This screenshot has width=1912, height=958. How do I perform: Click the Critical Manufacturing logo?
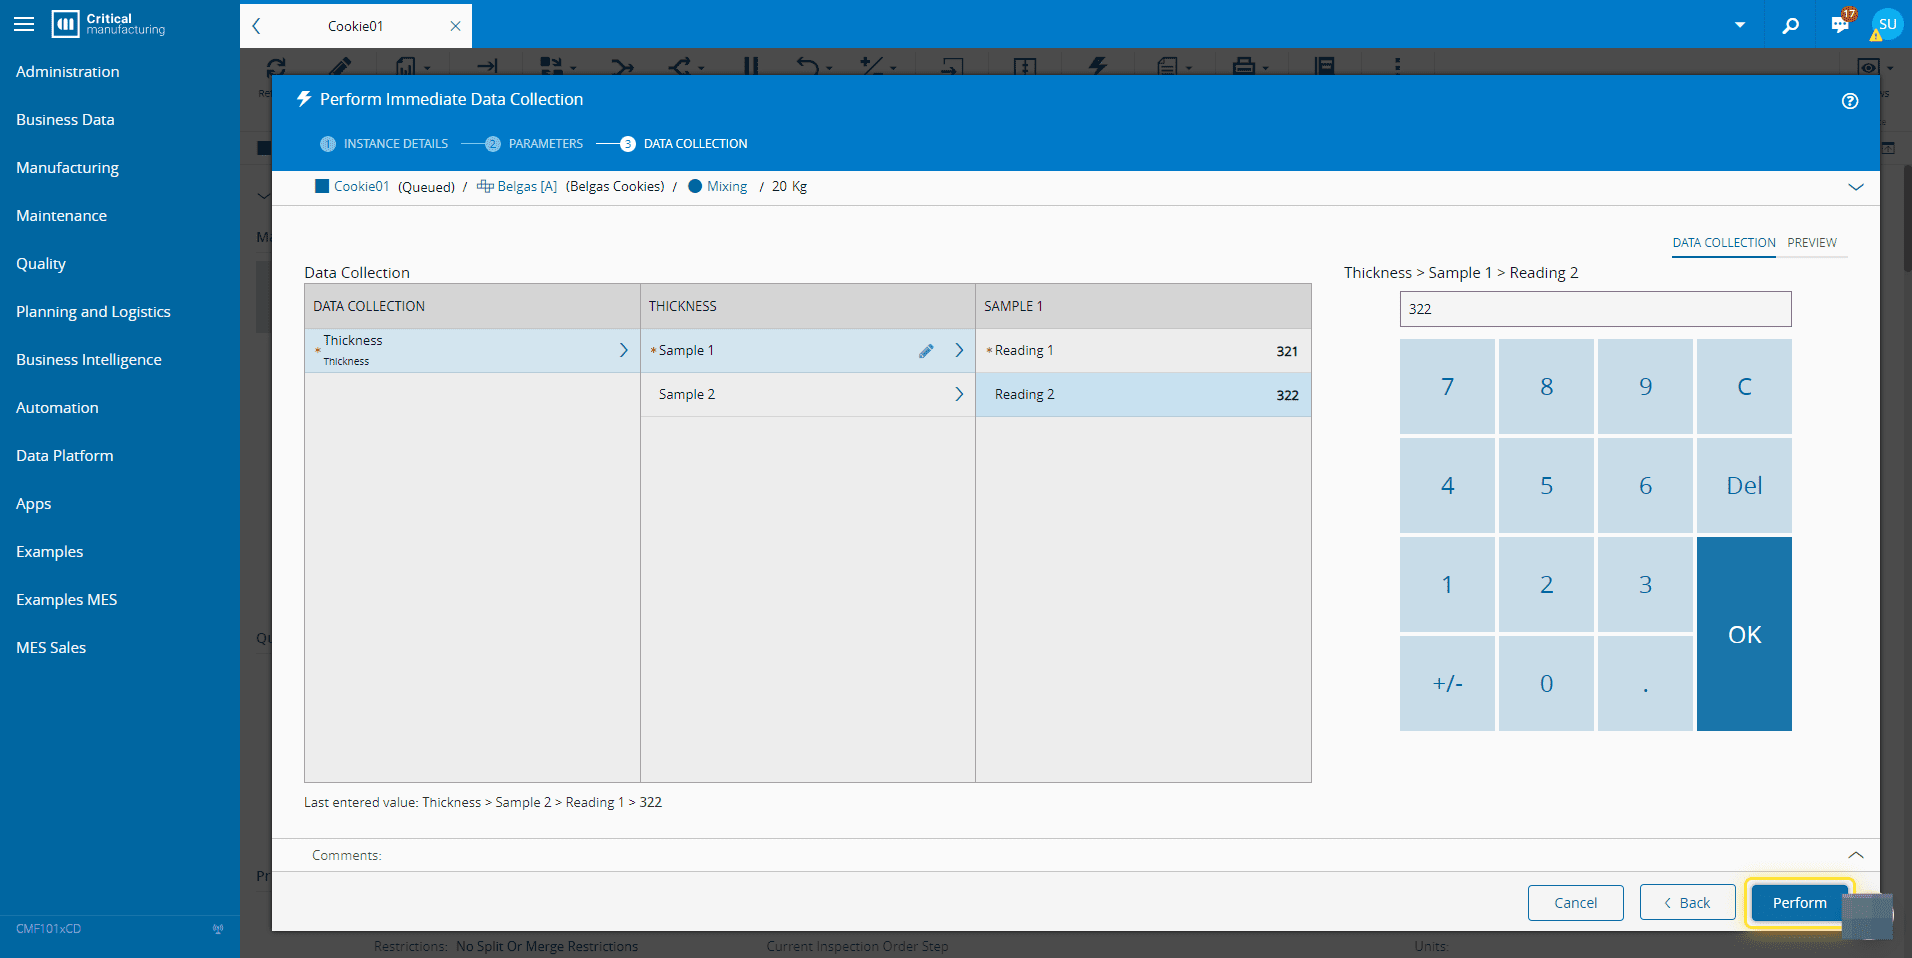[x=108, y=24]
